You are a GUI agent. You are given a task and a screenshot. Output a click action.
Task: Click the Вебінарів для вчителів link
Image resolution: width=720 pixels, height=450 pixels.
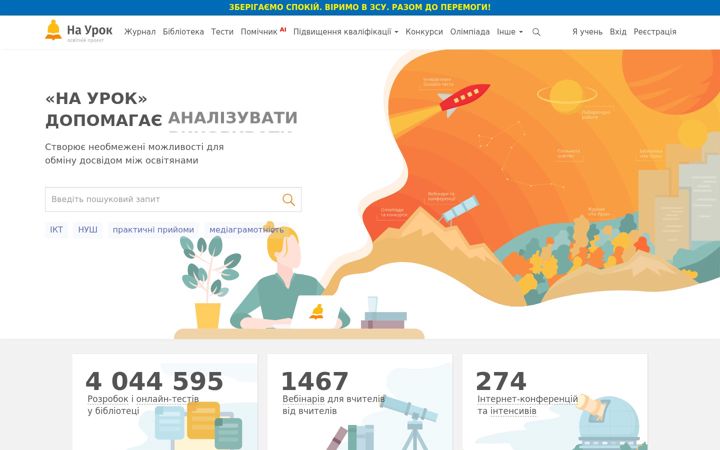tap(333, 399)
